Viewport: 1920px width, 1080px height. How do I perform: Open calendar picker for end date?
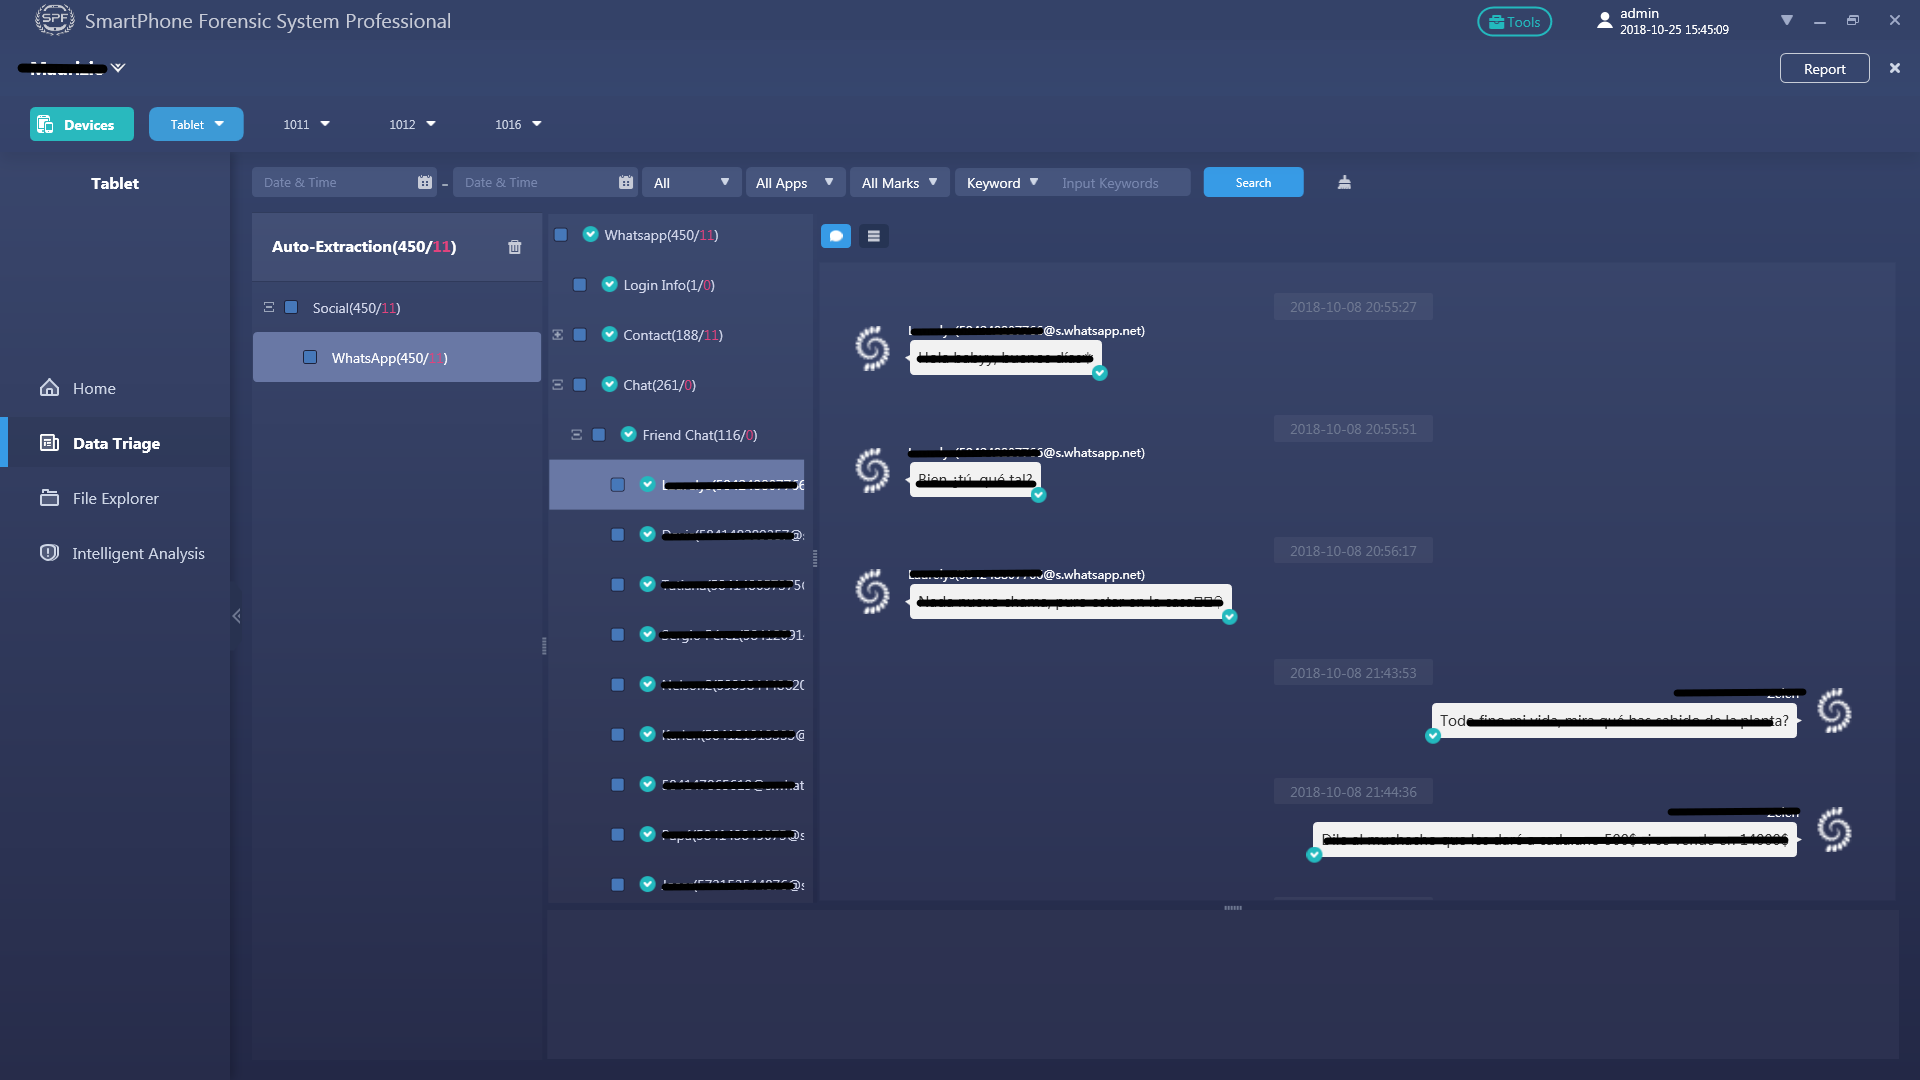[x=626, y=182]
